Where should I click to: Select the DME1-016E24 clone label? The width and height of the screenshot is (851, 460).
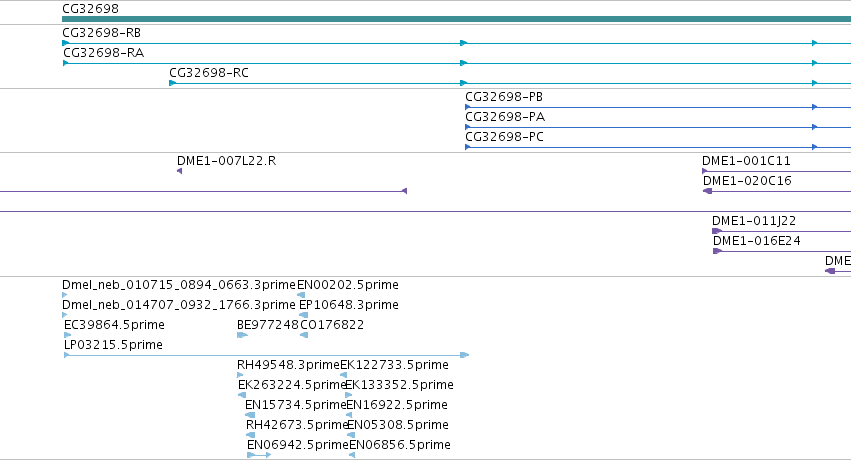(x=757, y=241)
